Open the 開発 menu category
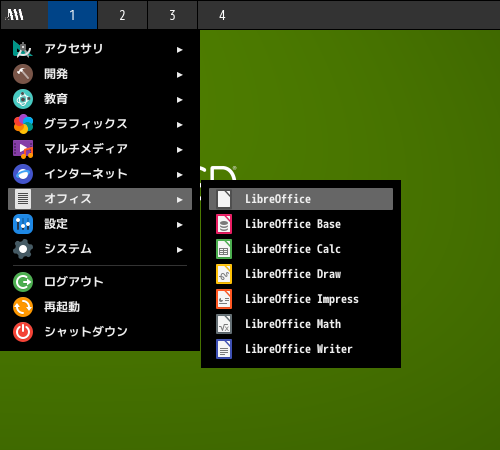 pos(100,74)
